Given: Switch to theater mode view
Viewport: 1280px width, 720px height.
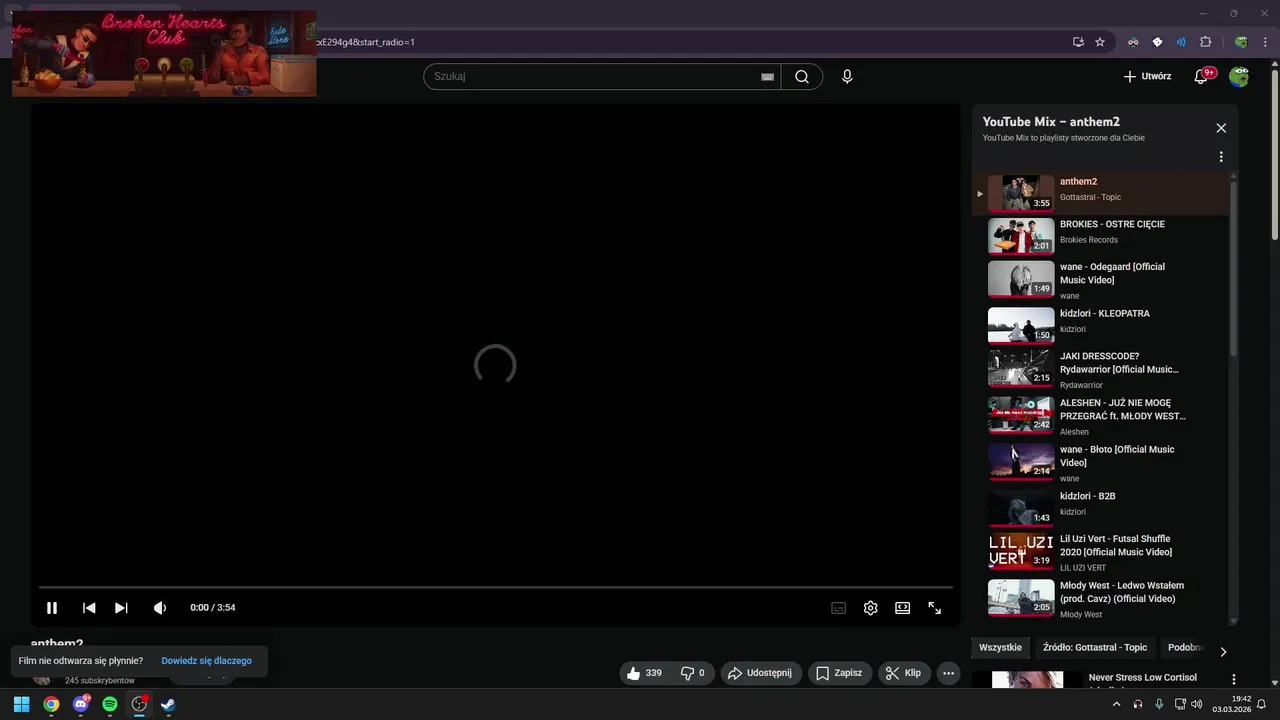Looking at the screenshot, I should [x=903, y=608].
